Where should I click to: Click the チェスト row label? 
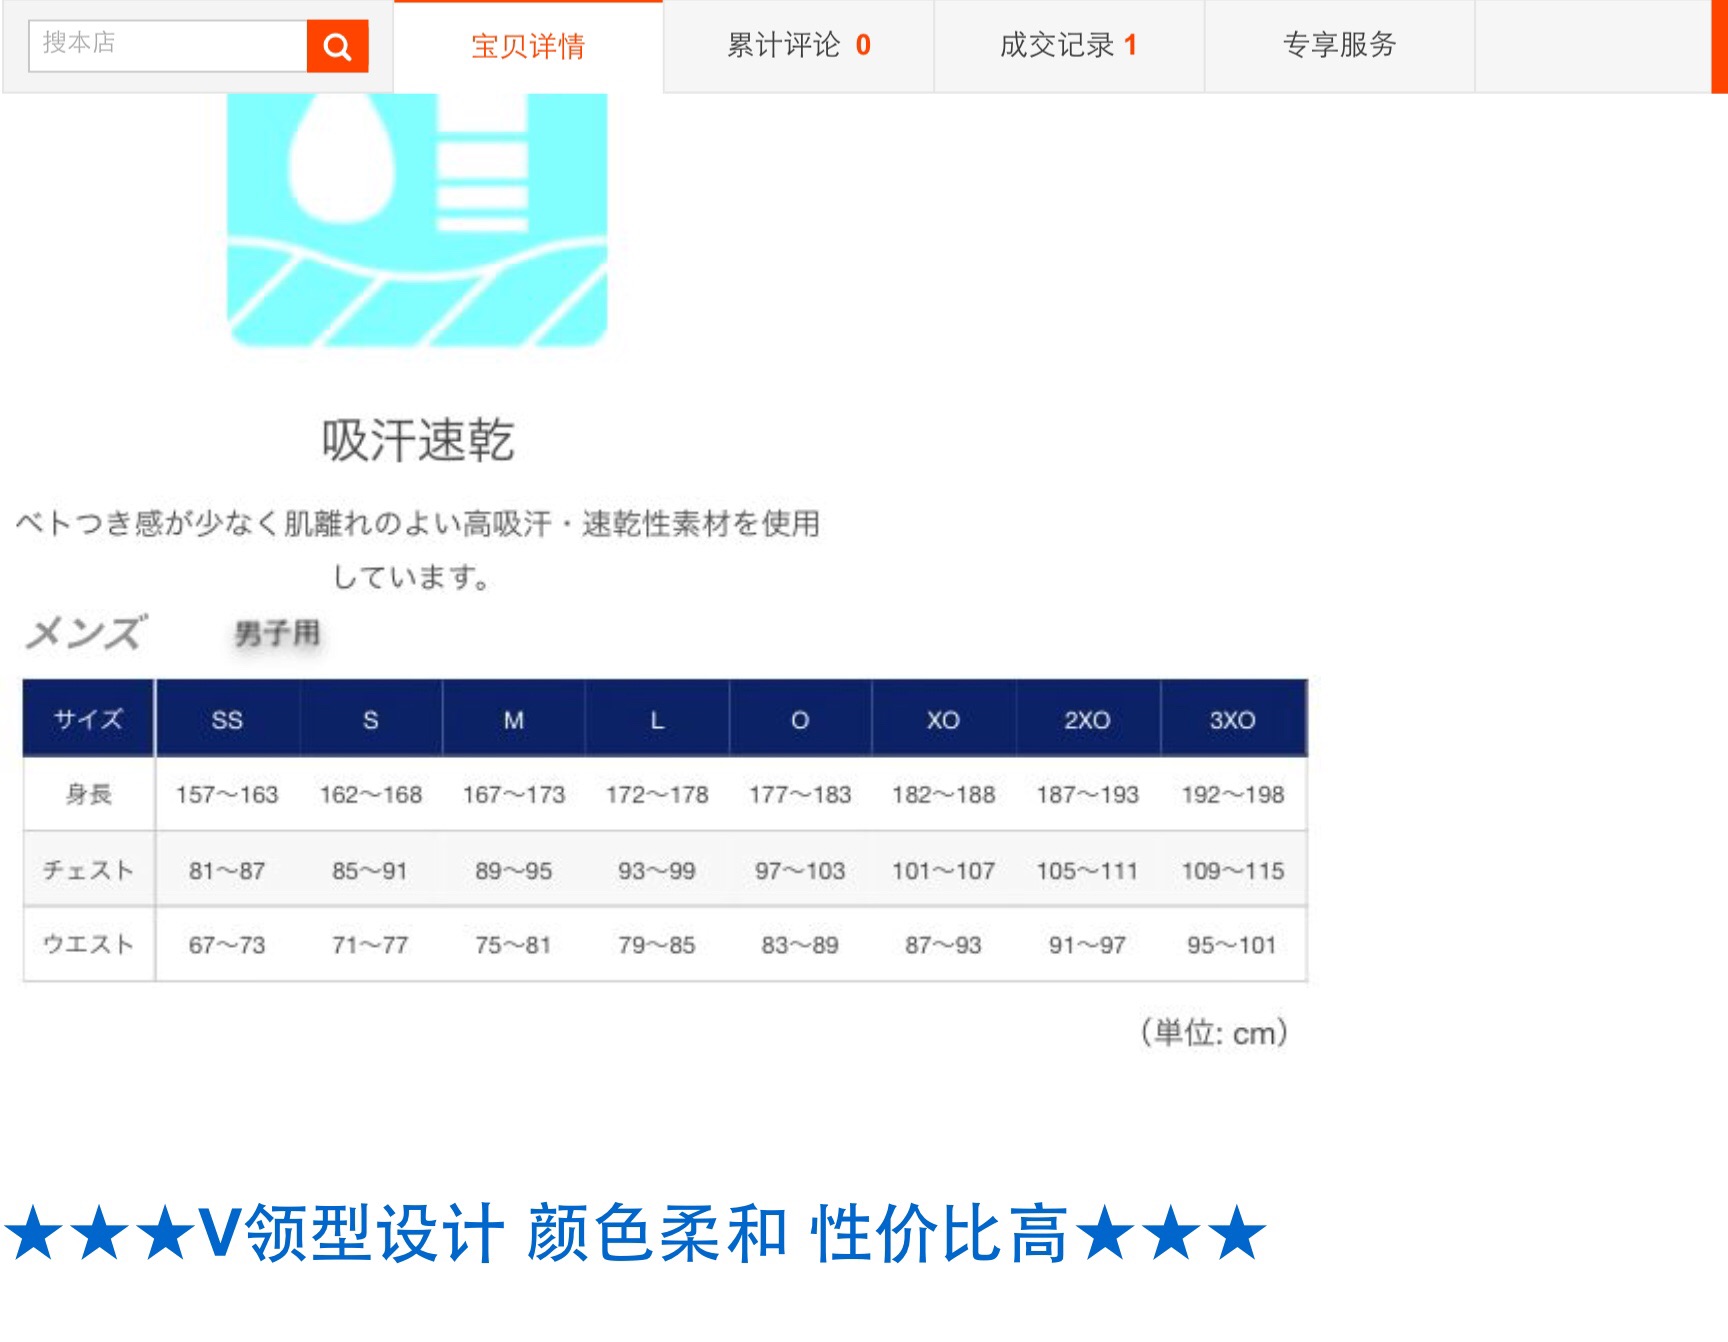pos(88,870)
